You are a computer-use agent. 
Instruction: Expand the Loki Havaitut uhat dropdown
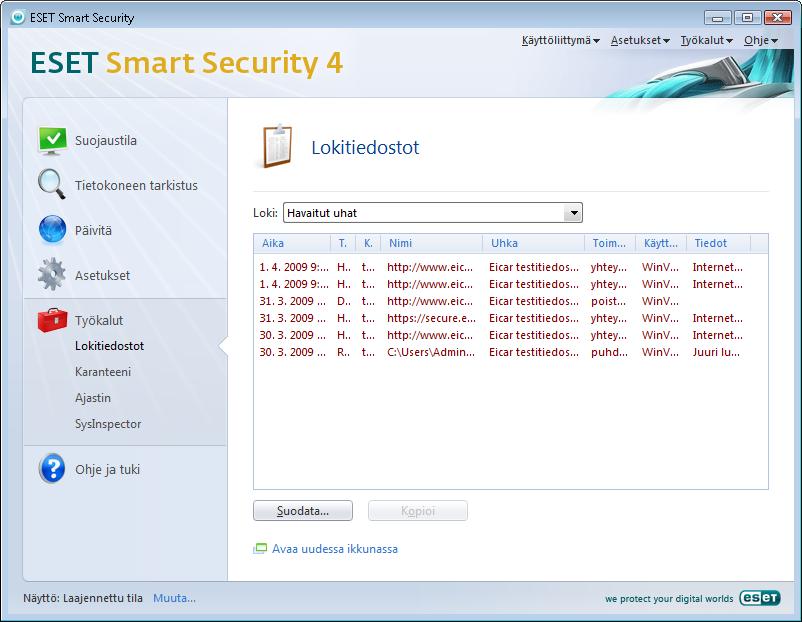[573, 213]
